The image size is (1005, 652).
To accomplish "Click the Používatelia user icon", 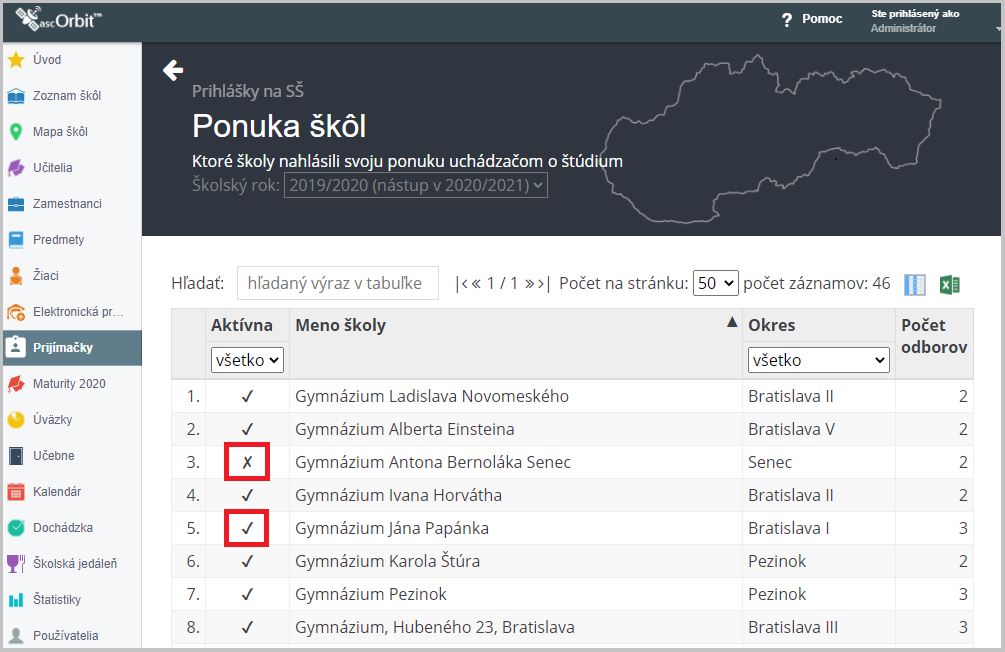I will pos(16,636).
